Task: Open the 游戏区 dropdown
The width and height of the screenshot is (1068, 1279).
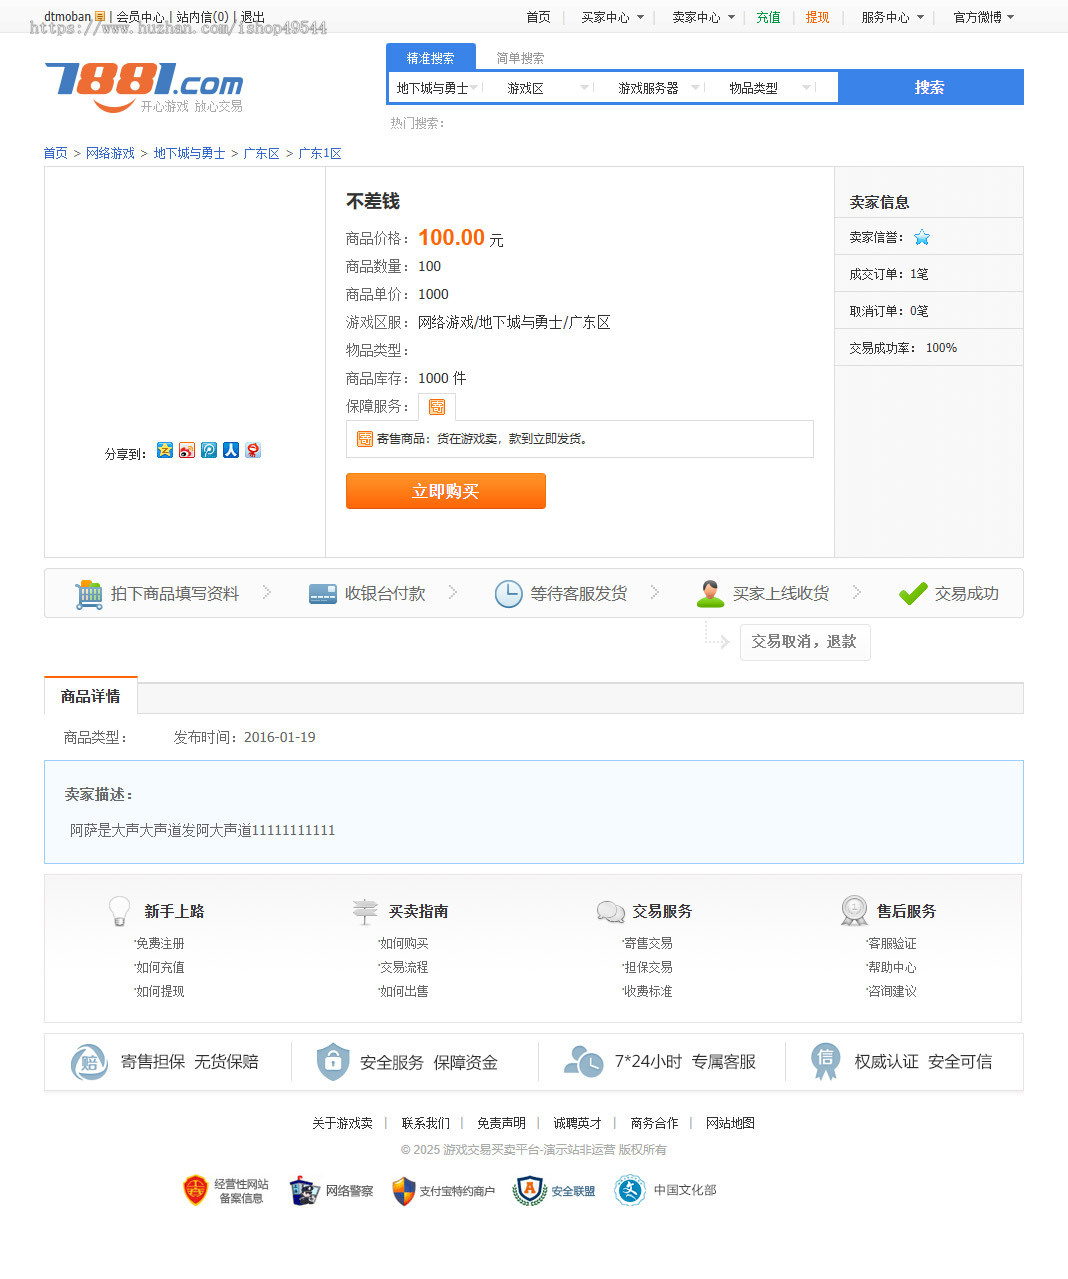Action: coord(548,88)
